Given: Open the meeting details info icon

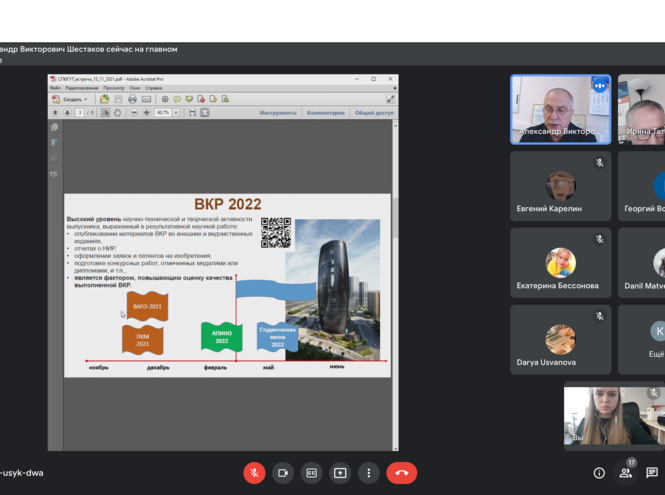Looking at the screenshot, I should point(599,473).
